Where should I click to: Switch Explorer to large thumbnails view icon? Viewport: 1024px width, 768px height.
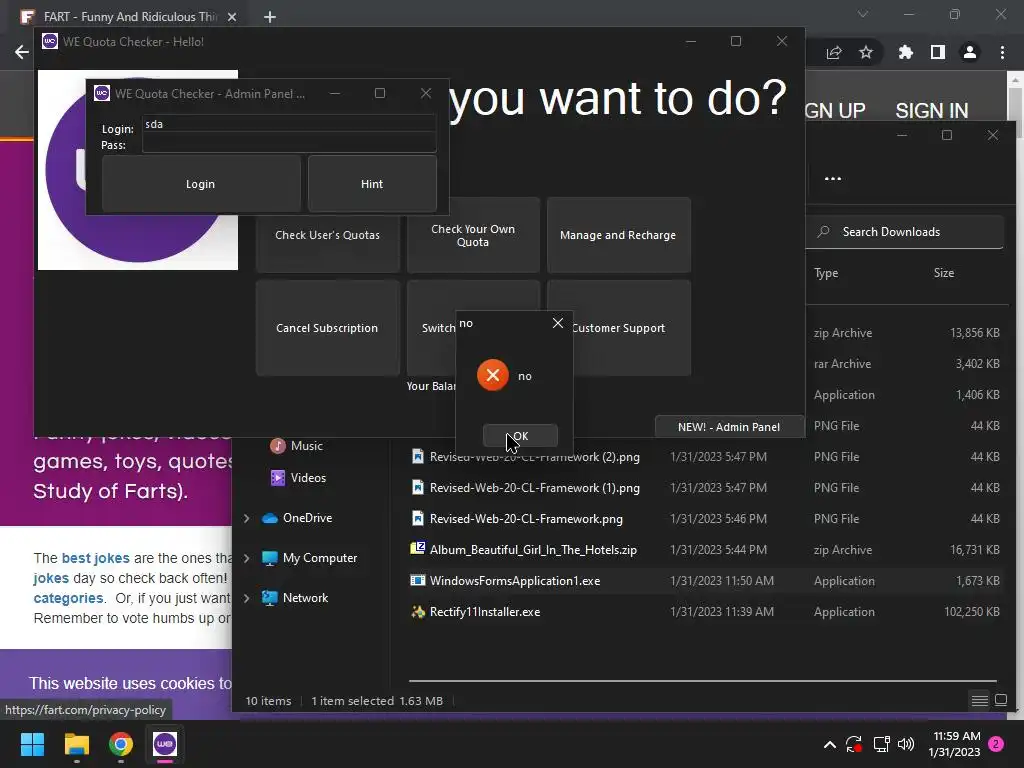(1000, 701)
